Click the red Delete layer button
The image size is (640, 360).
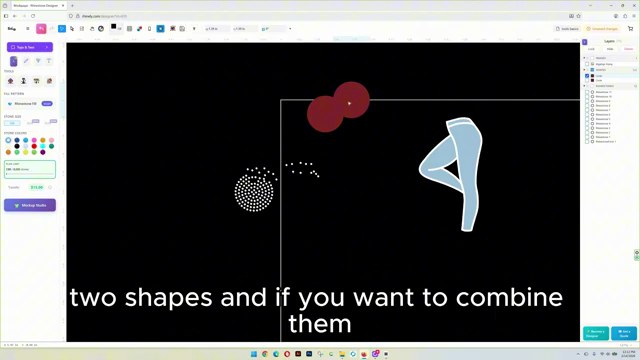pyautogui.click(x=629, y=49)
